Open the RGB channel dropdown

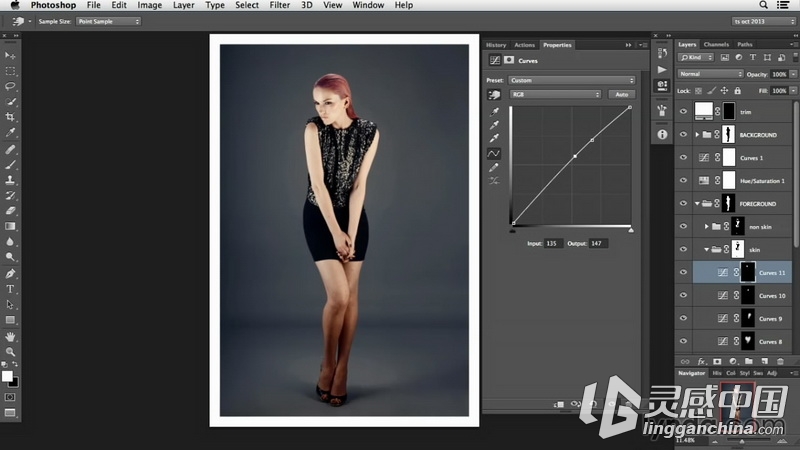click(556, 94)
